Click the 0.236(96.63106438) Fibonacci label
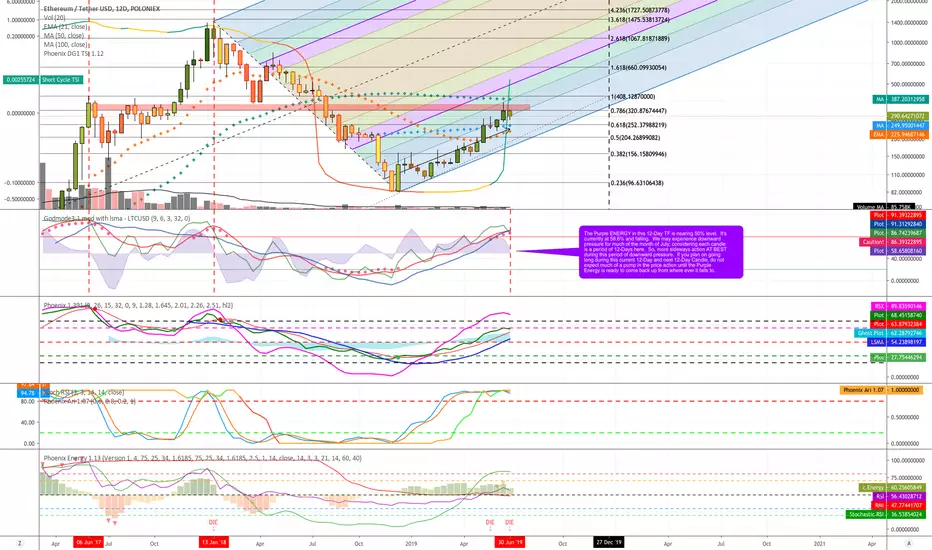932x550 pixels. point(637,183)
